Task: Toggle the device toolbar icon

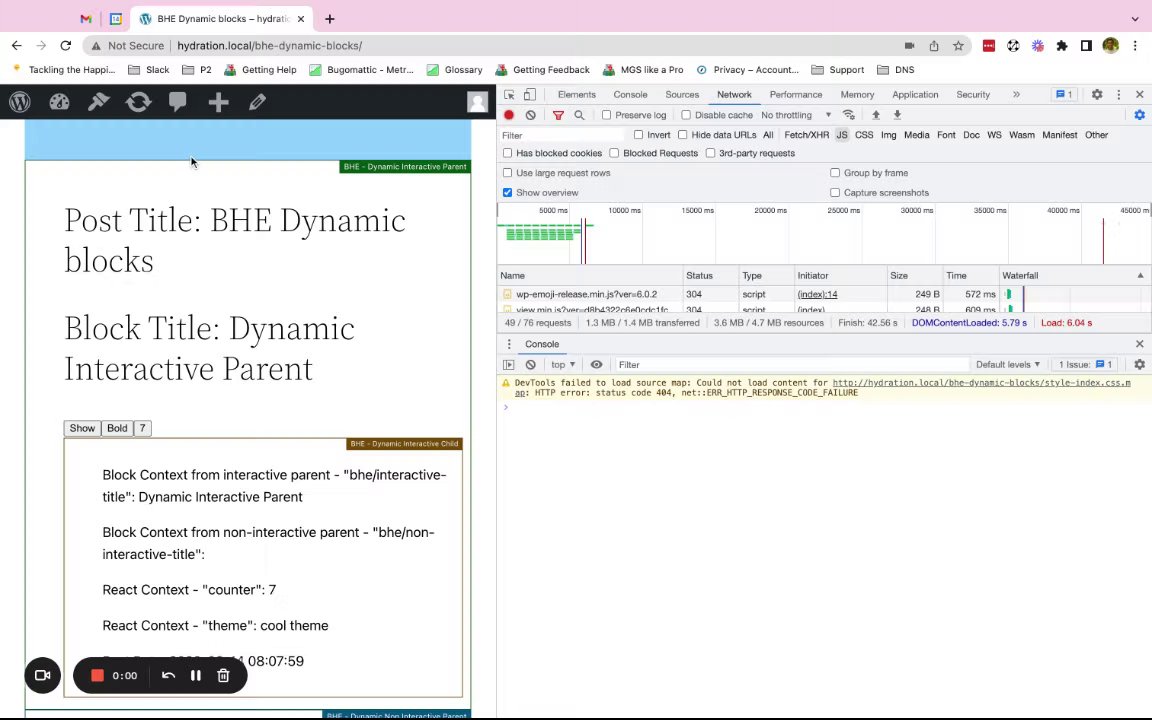Action: coord(530,95)
